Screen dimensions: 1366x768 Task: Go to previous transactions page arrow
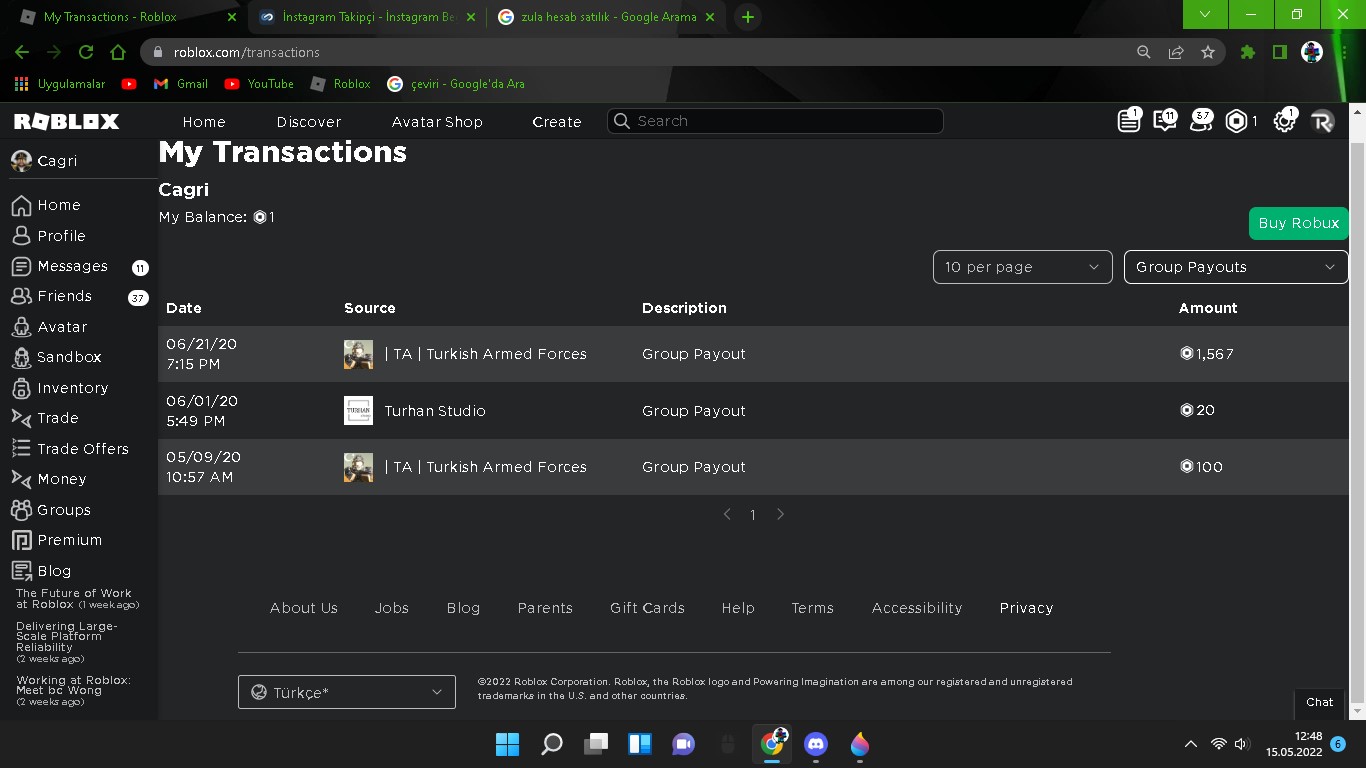coord(727,514)
